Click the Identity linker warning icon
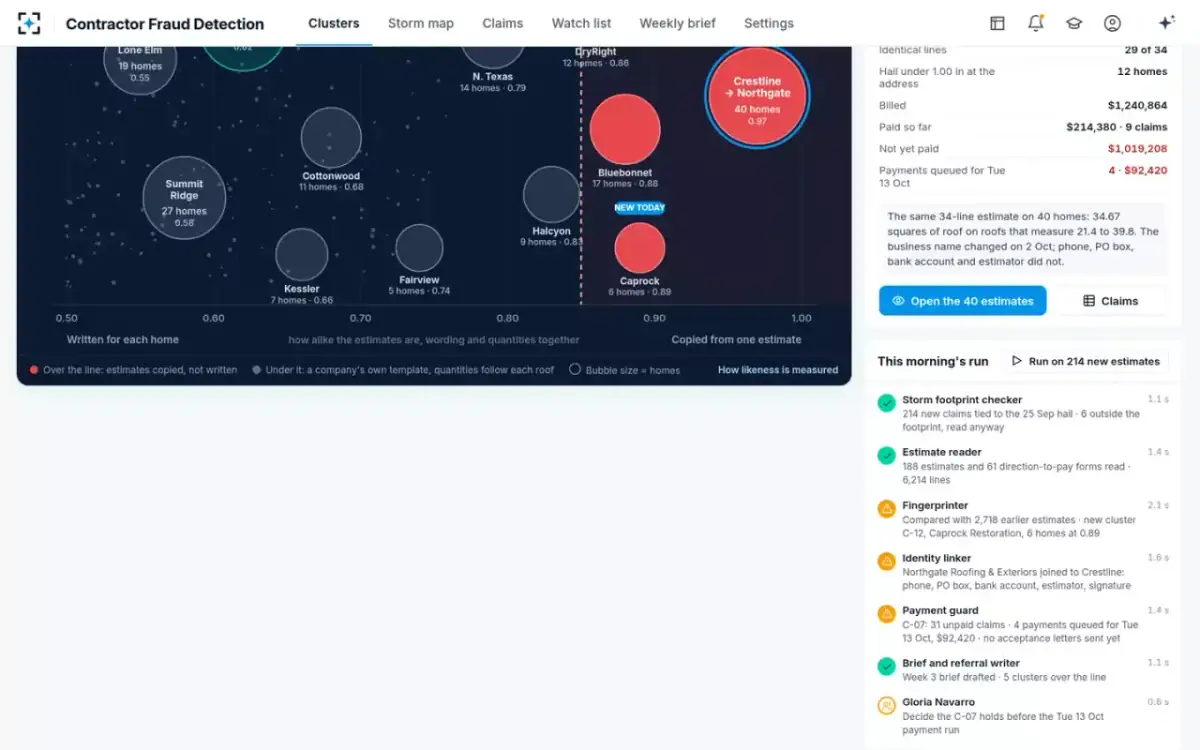Screen dimensions: 1200x750 coord(886,561)
